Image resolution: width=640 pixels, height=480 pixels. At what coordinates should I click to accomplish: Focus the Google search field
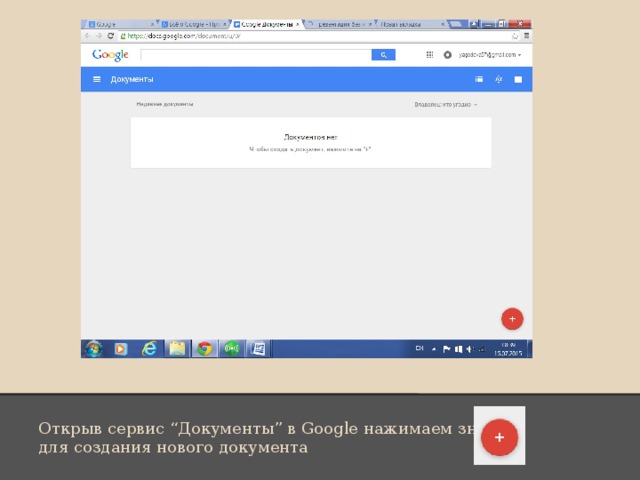point(256,55)
